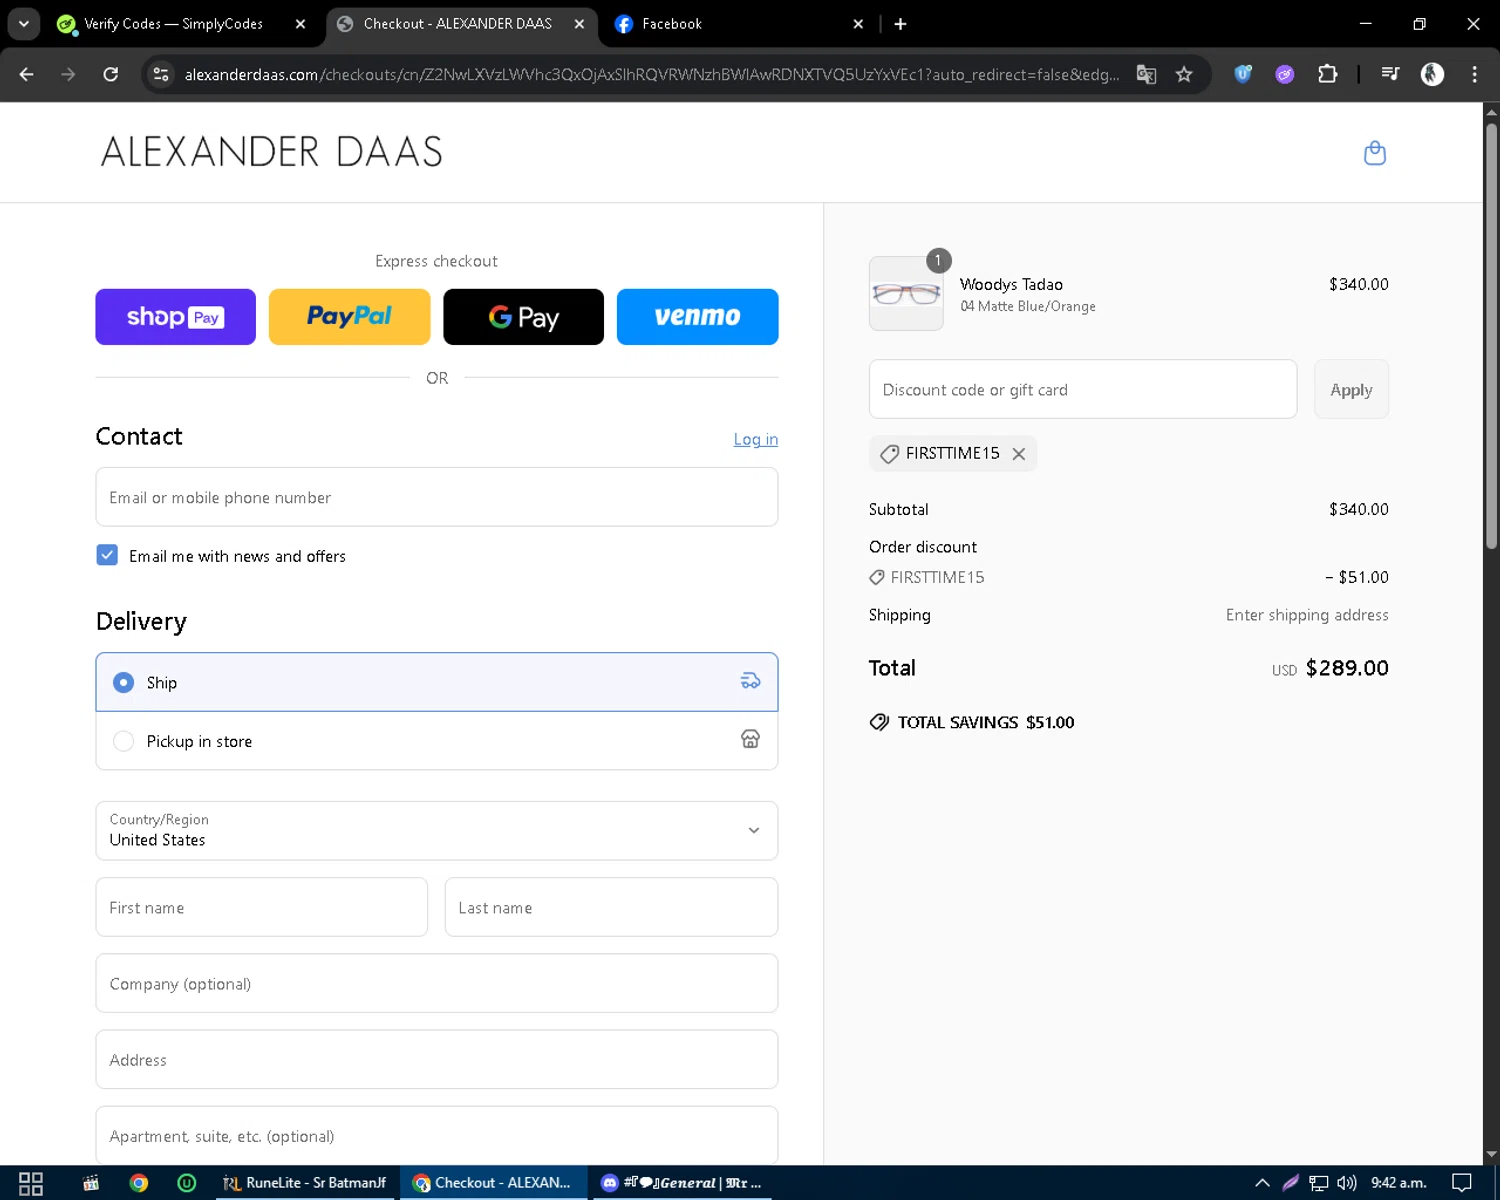
Task: Close the Facebook tab
Action: click(x=858, y=24)
